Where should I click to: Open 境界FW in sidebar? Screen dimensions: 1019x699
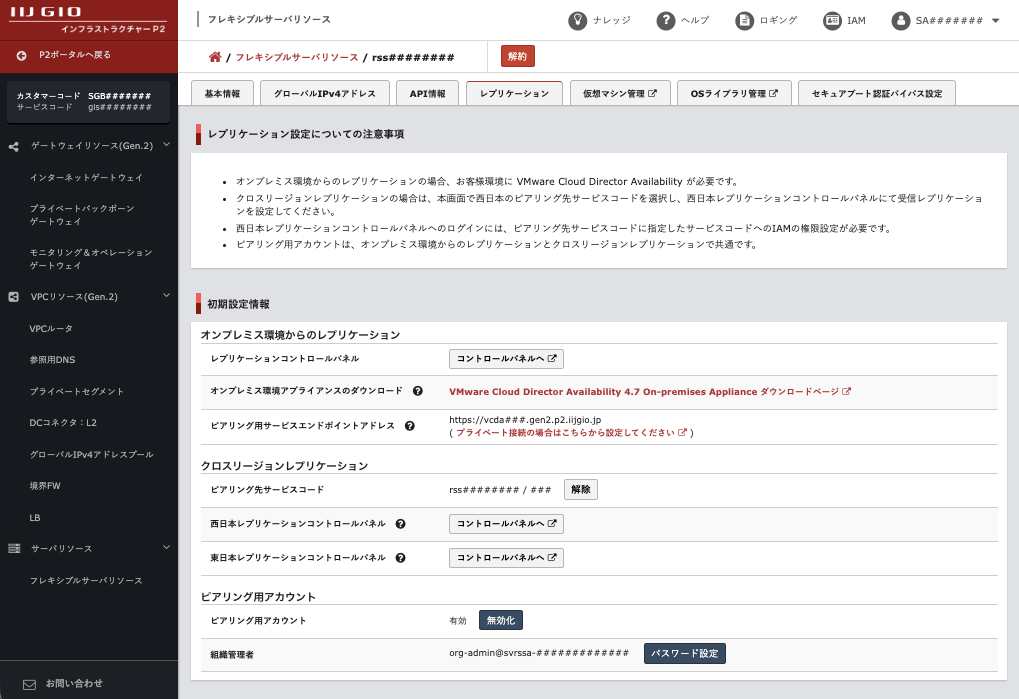pos(45,486)
